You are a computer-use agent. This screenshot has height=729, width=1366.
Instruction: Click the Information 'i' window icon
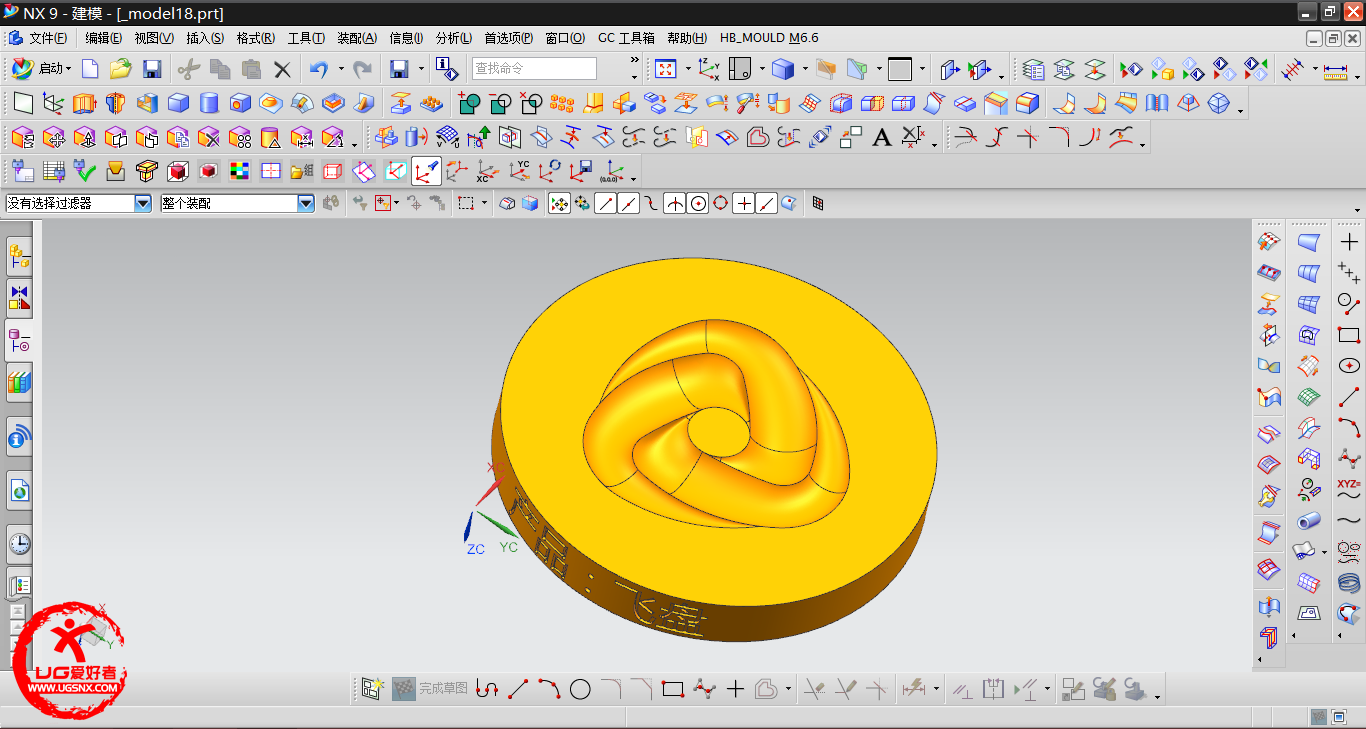pyautogui.click(x=447, y=69)
